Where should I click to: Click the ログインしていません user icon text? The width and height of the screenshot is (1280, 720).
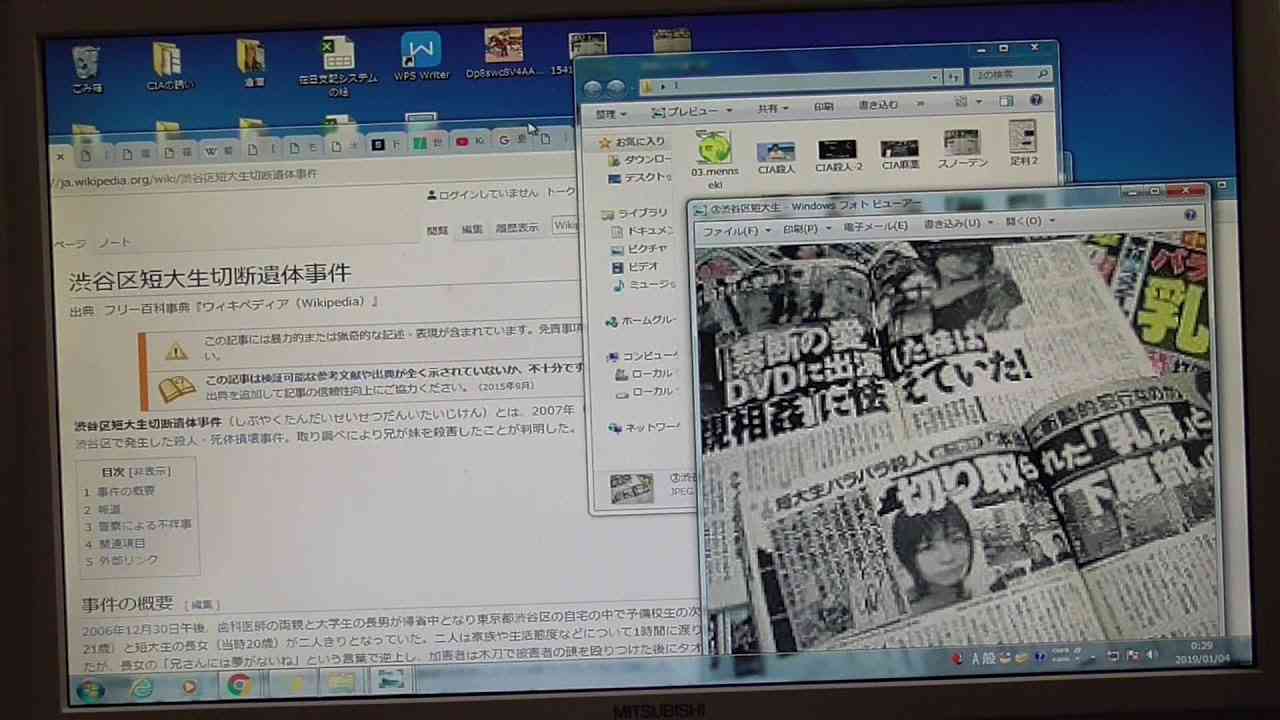tap(482, 193)
